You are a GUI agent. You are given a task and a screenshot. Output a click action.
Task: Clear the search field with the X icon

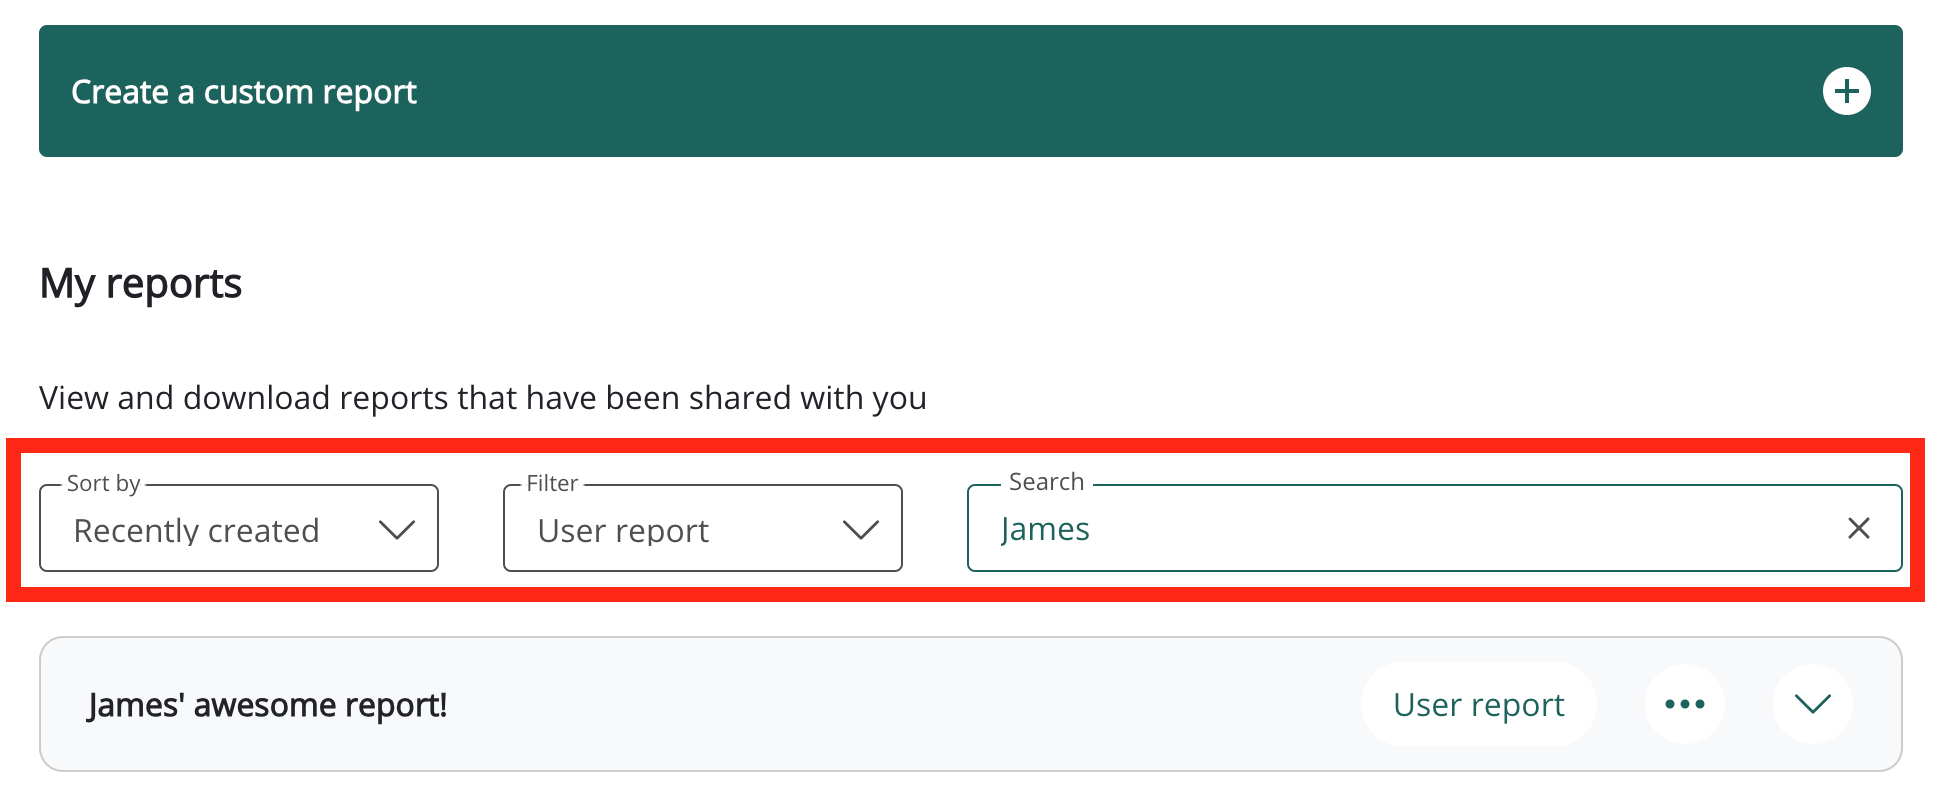point(1858,528)
